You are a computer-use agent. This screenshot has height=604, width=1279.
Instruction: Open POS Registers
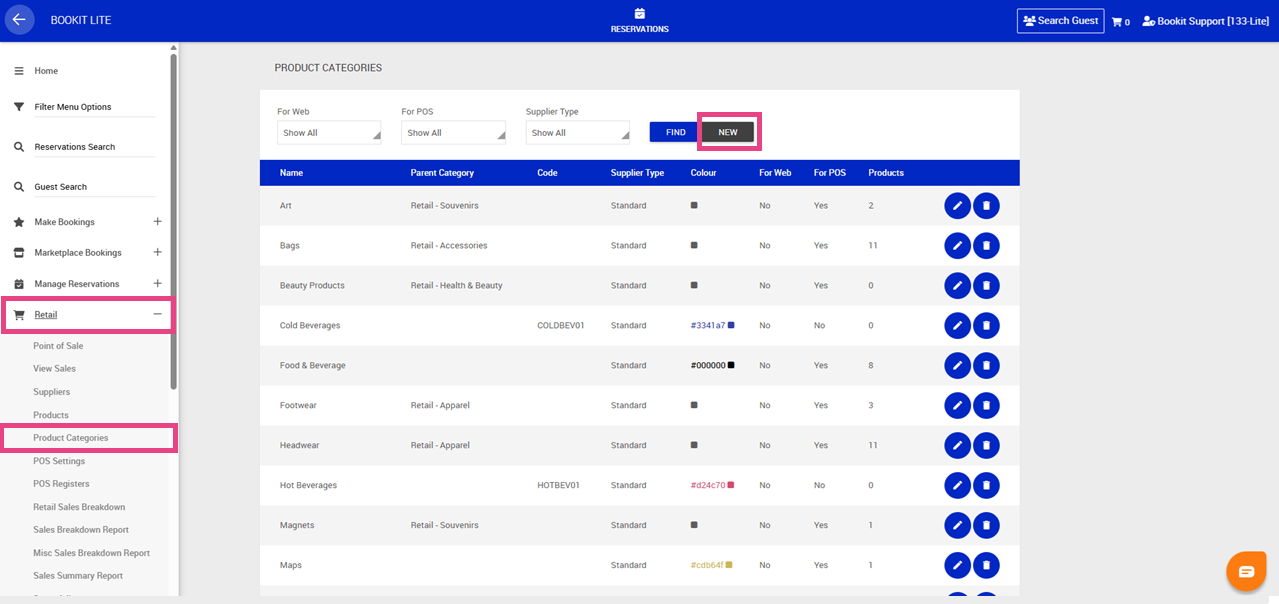coord(61,484)
